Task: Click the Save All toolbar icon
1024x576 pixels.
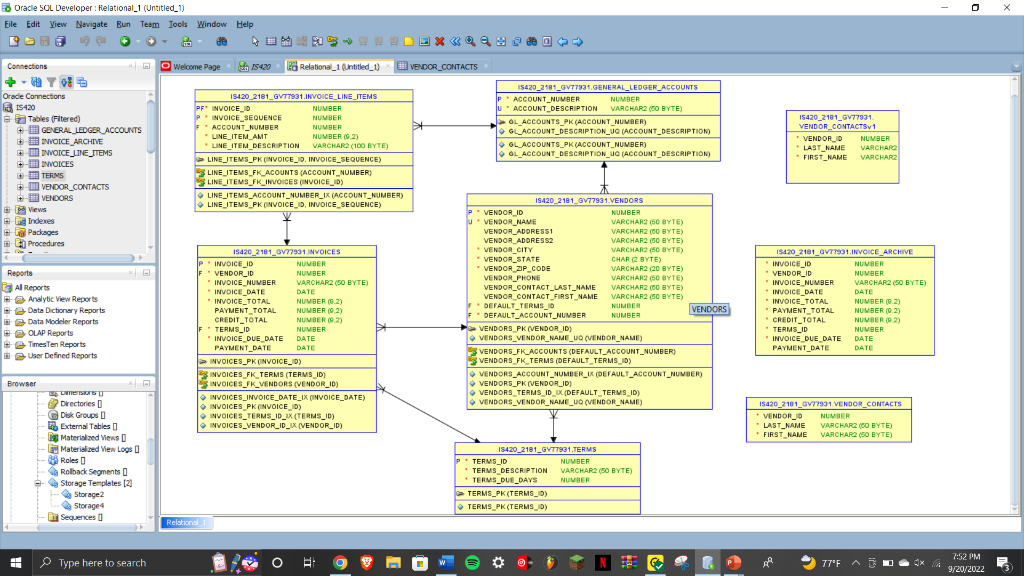Action: (60, 41)
